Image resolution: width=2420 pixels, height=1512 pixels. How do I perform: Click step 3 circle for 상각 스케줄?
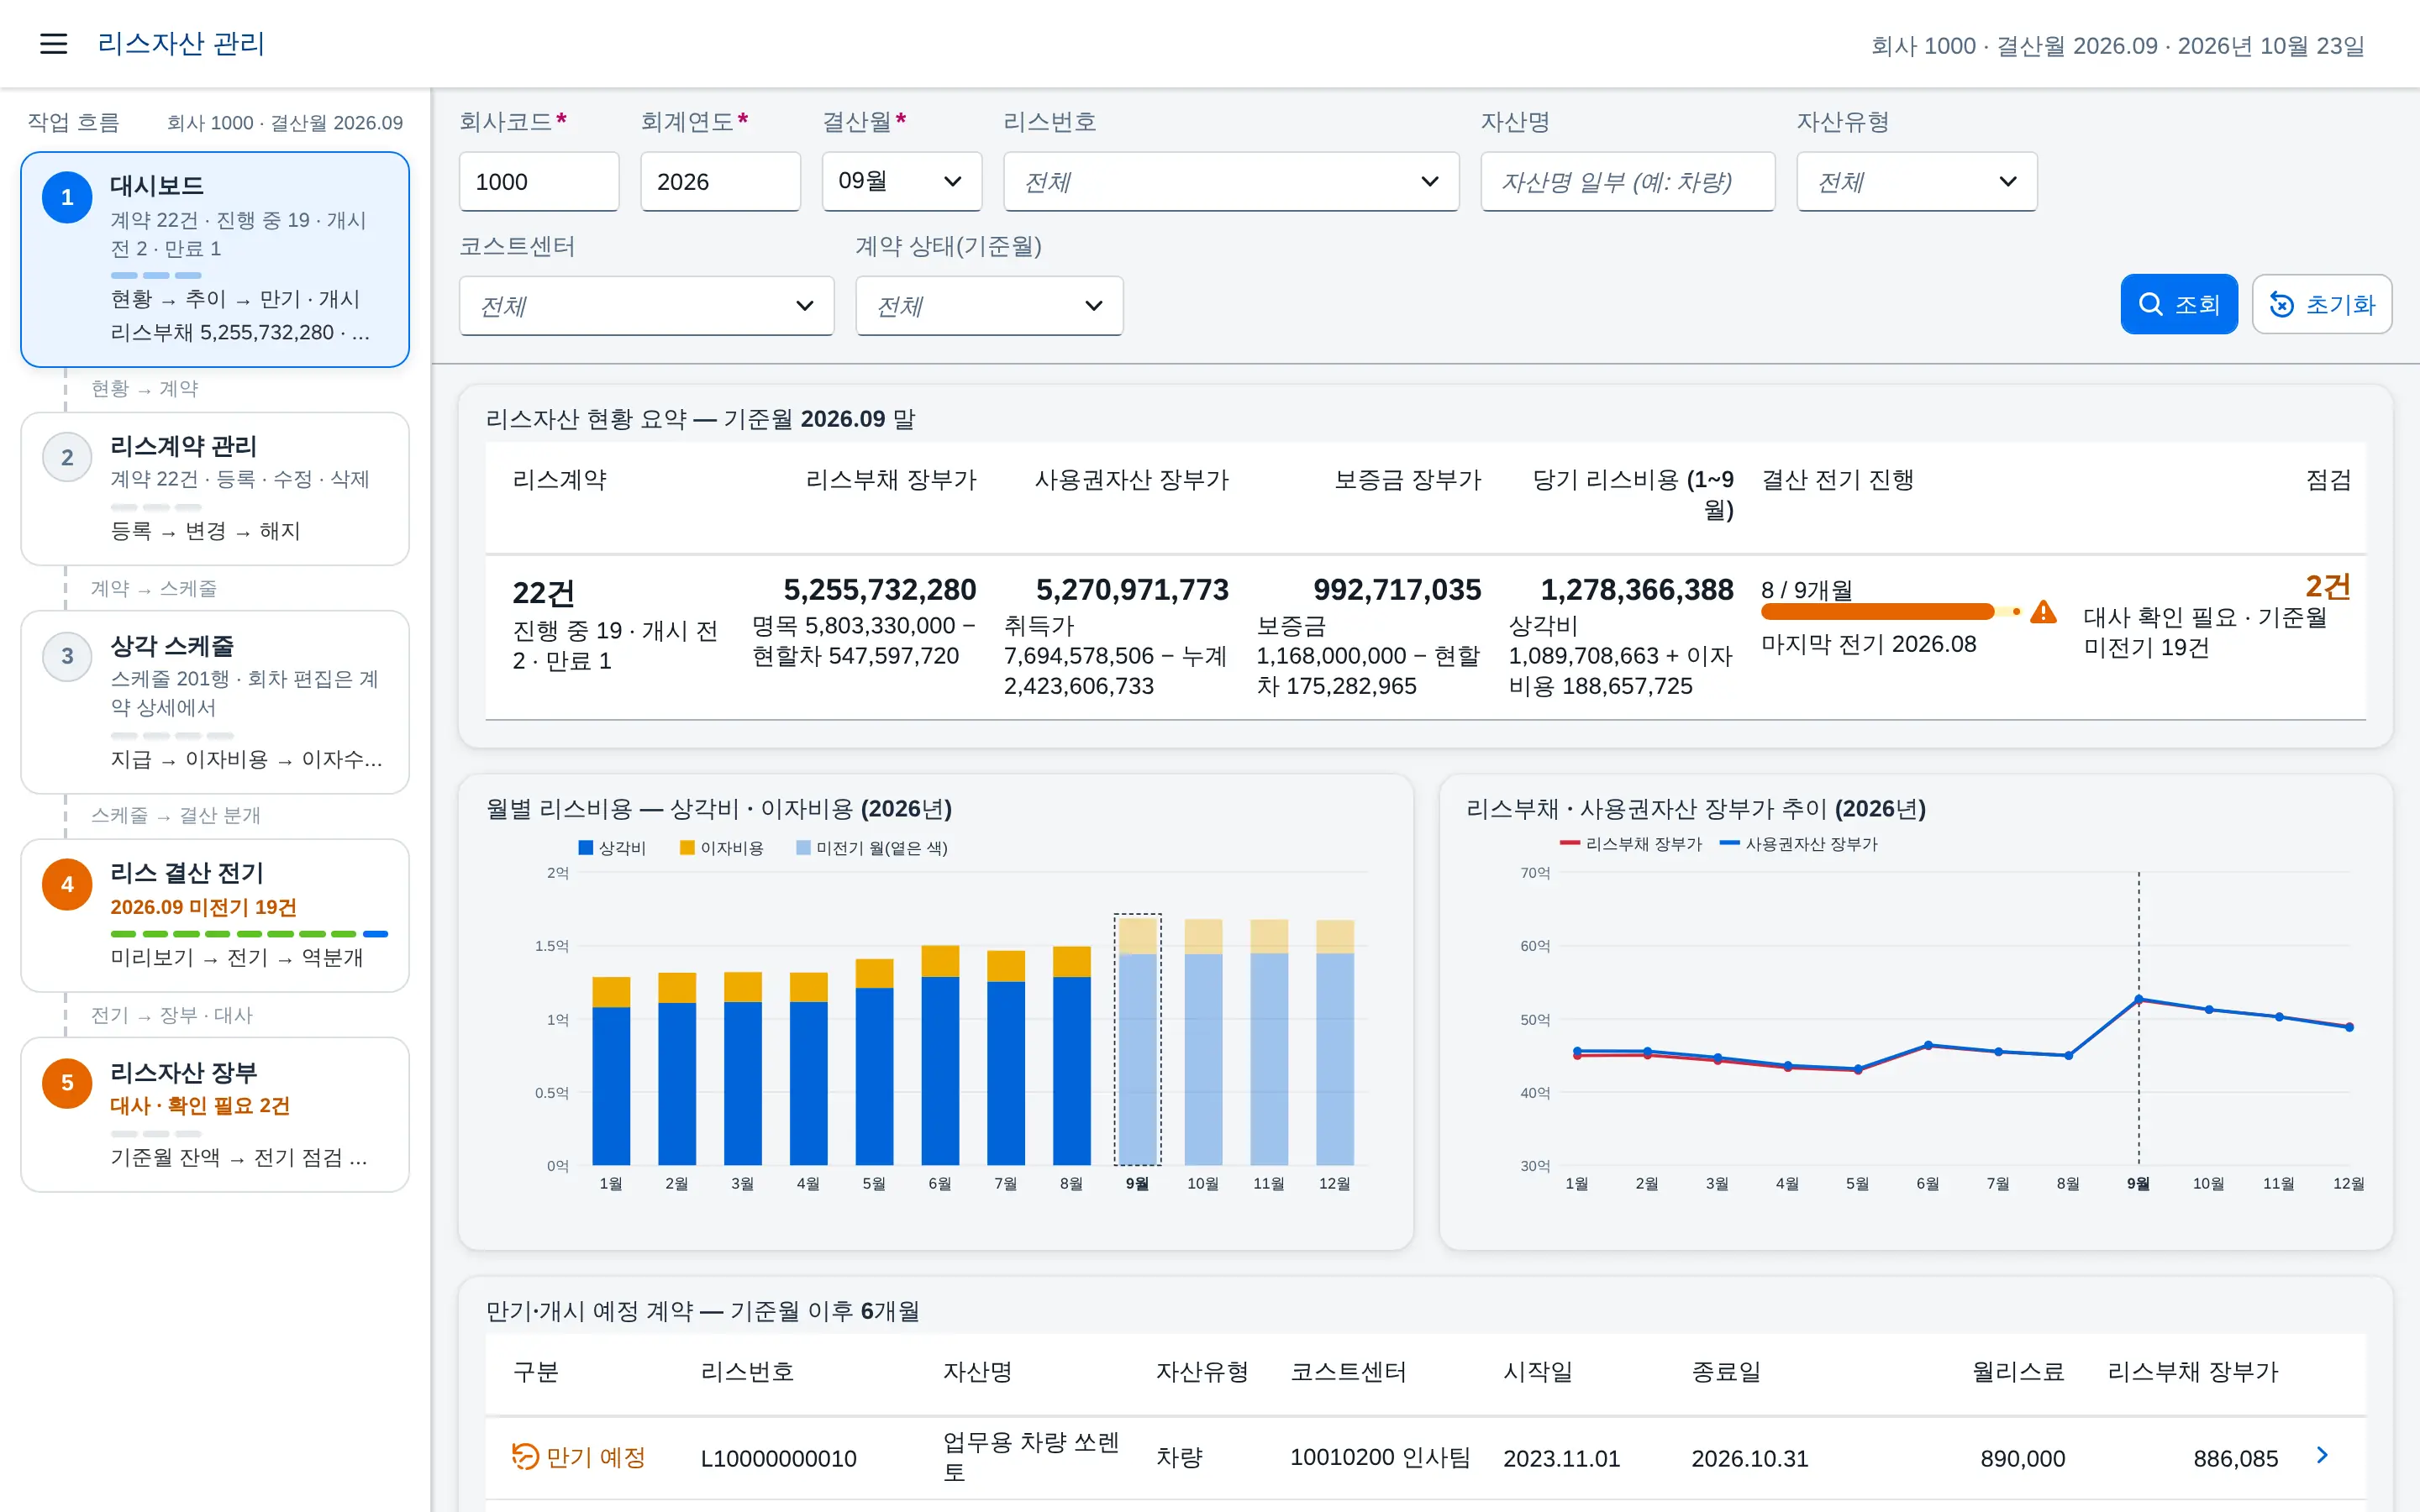(67, 657)
